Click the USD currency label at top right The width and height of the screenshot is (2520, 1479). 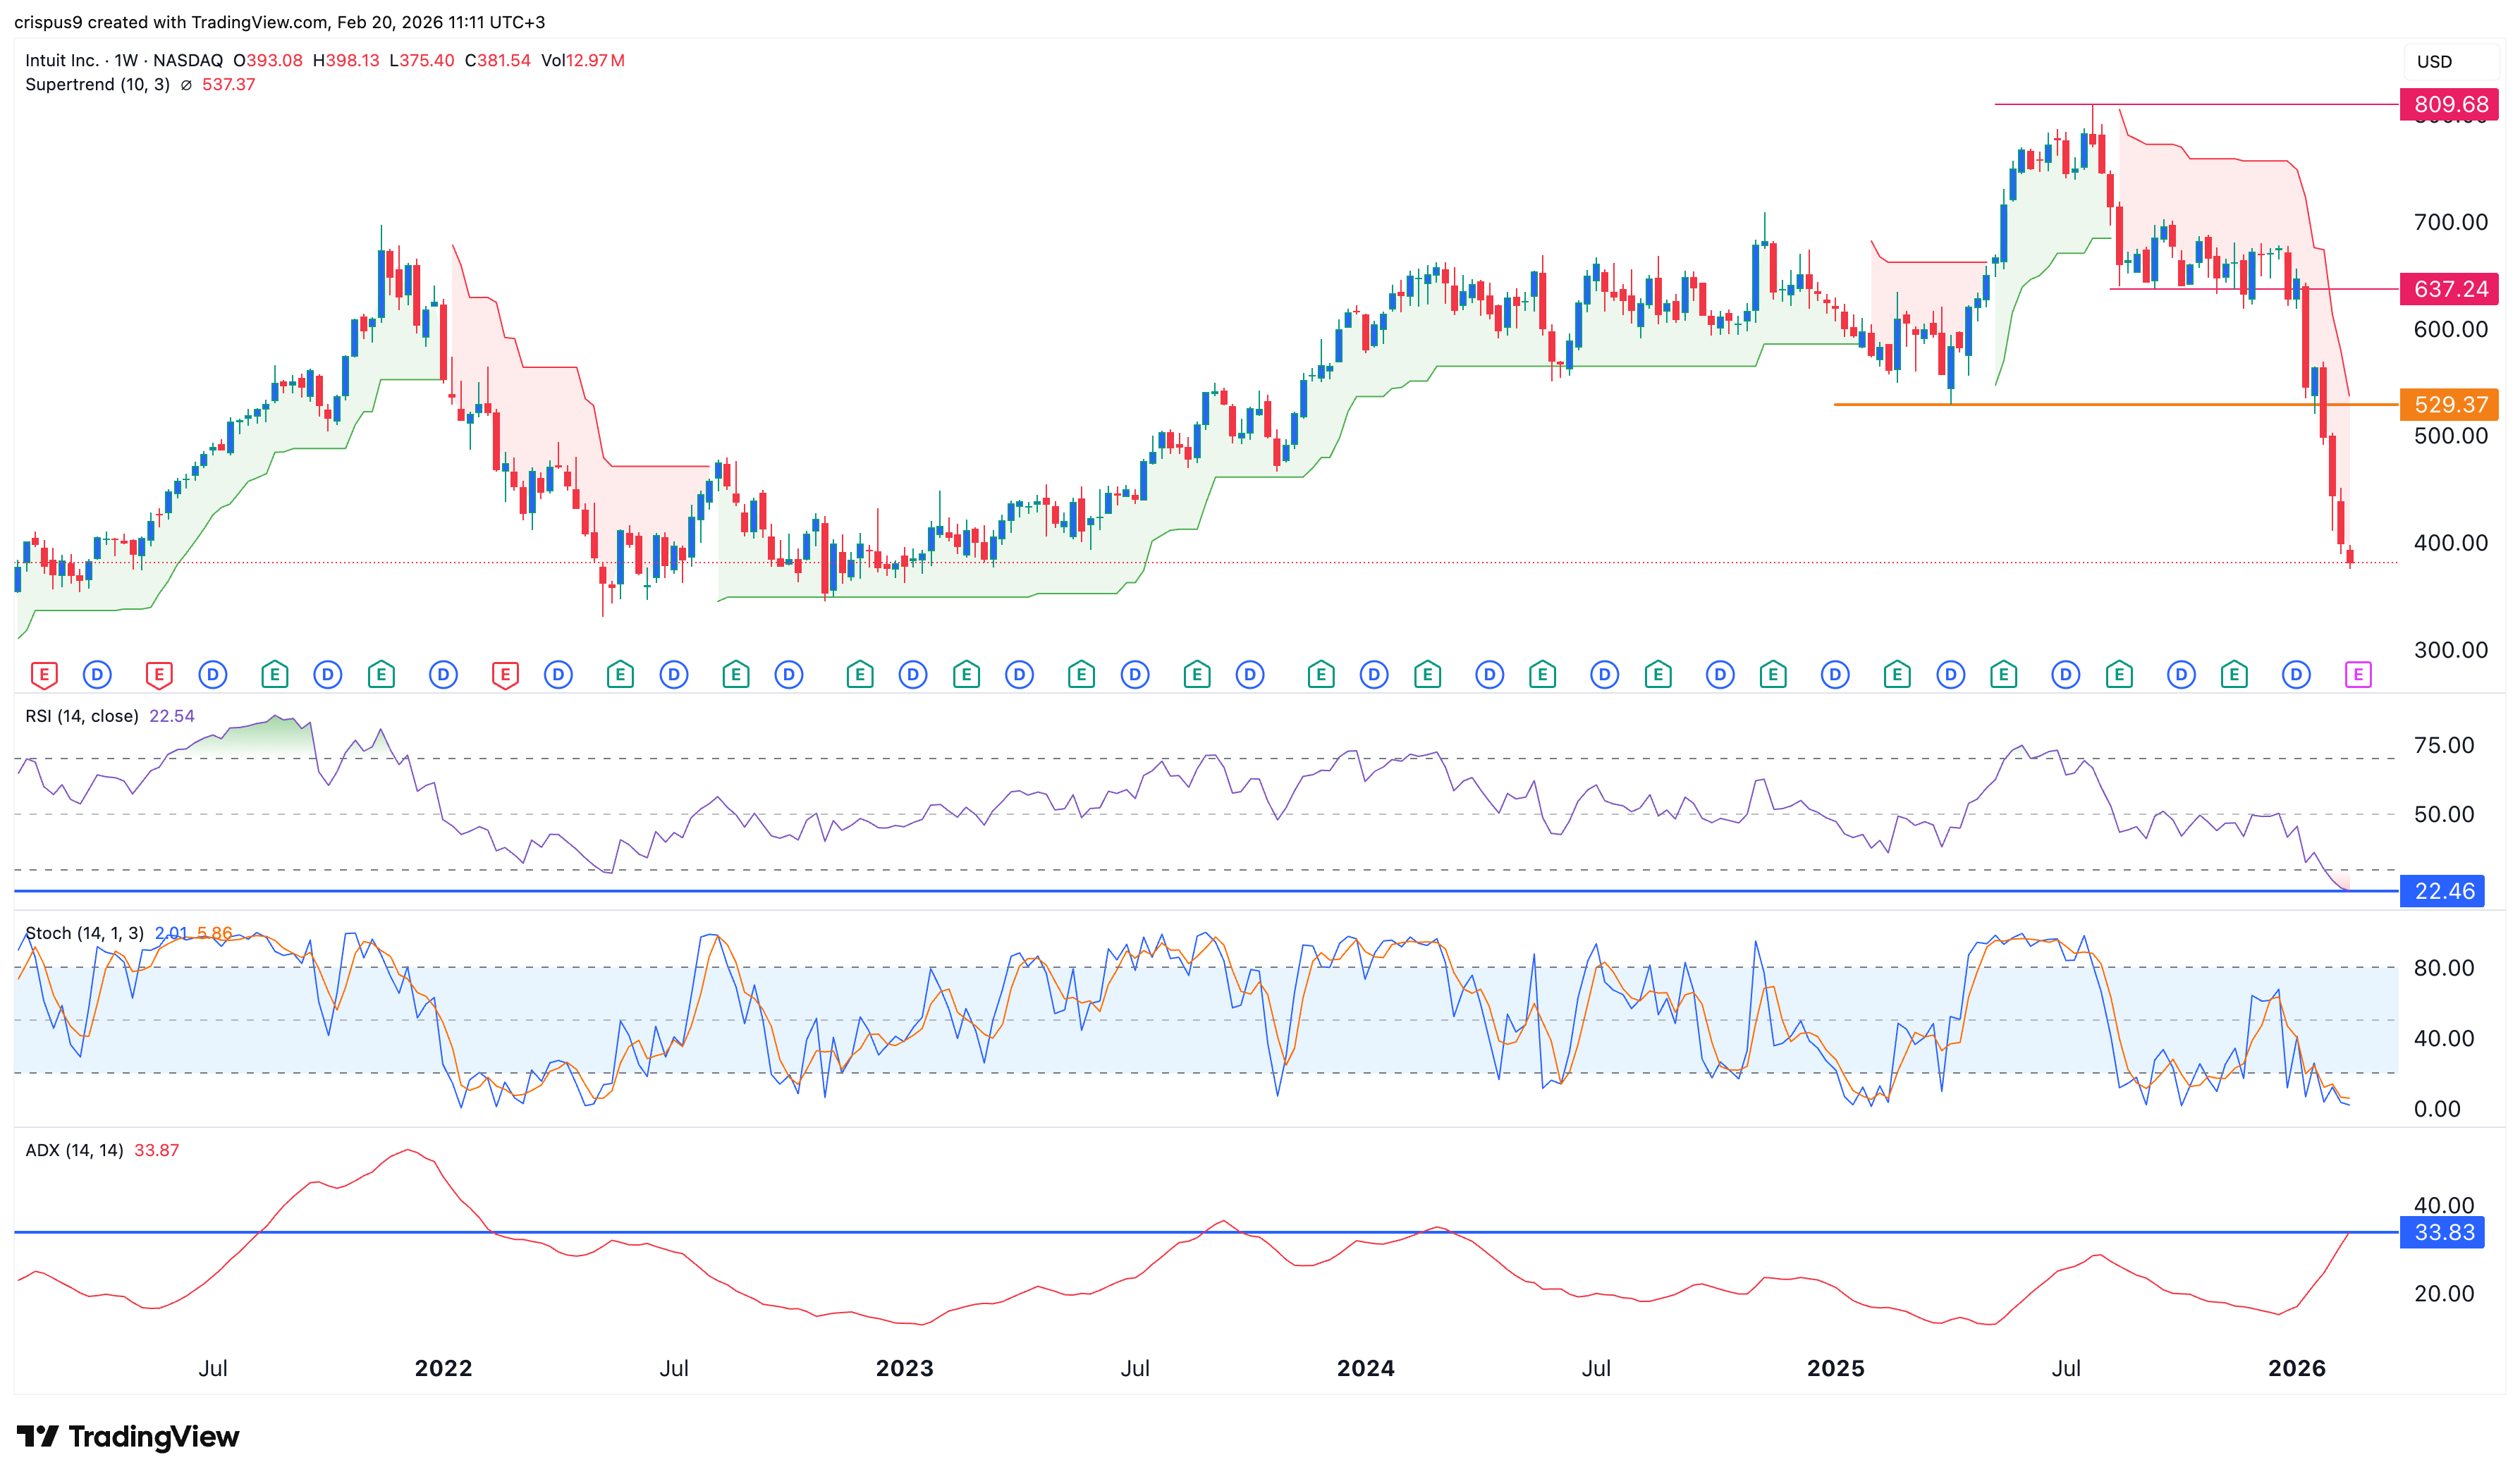(2433, 61)
